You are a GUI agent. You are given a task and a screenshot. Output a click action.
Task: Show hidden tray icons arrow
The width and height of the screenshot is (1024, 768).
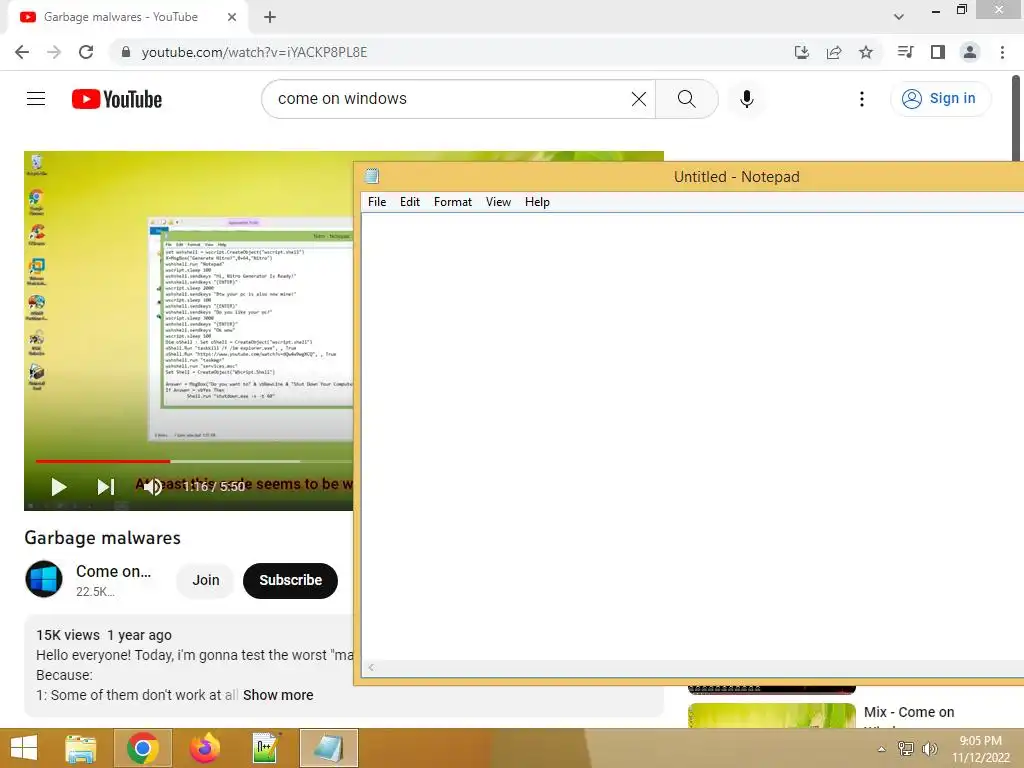[882, 749]
